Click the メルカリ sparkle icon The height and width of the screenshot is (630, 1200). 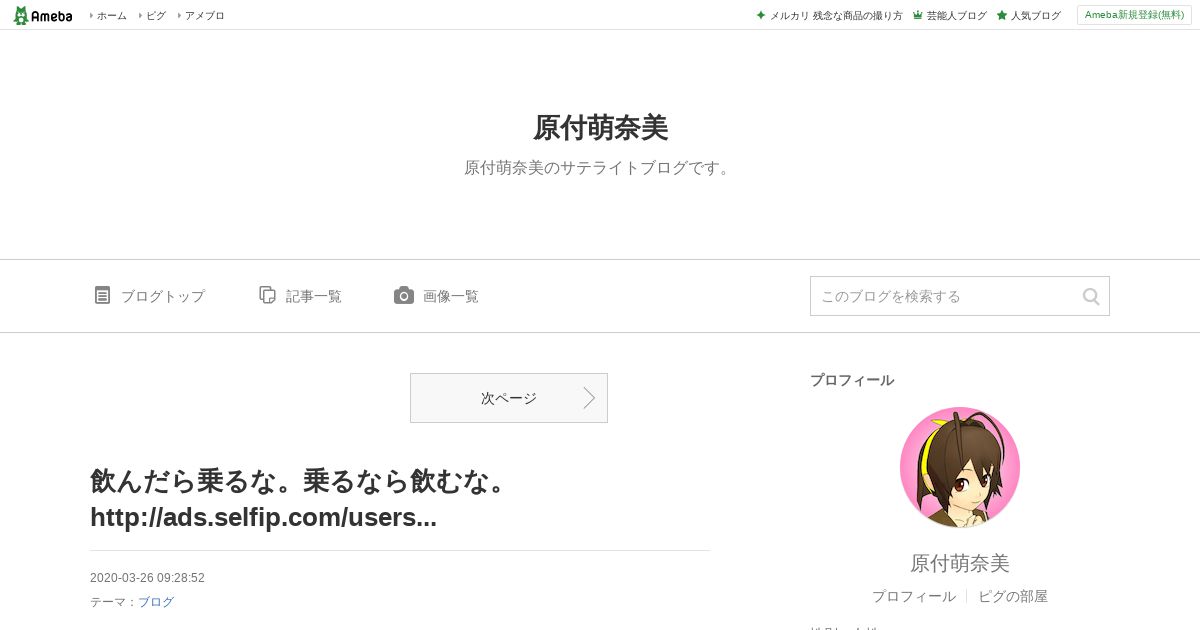coord(761,15)
